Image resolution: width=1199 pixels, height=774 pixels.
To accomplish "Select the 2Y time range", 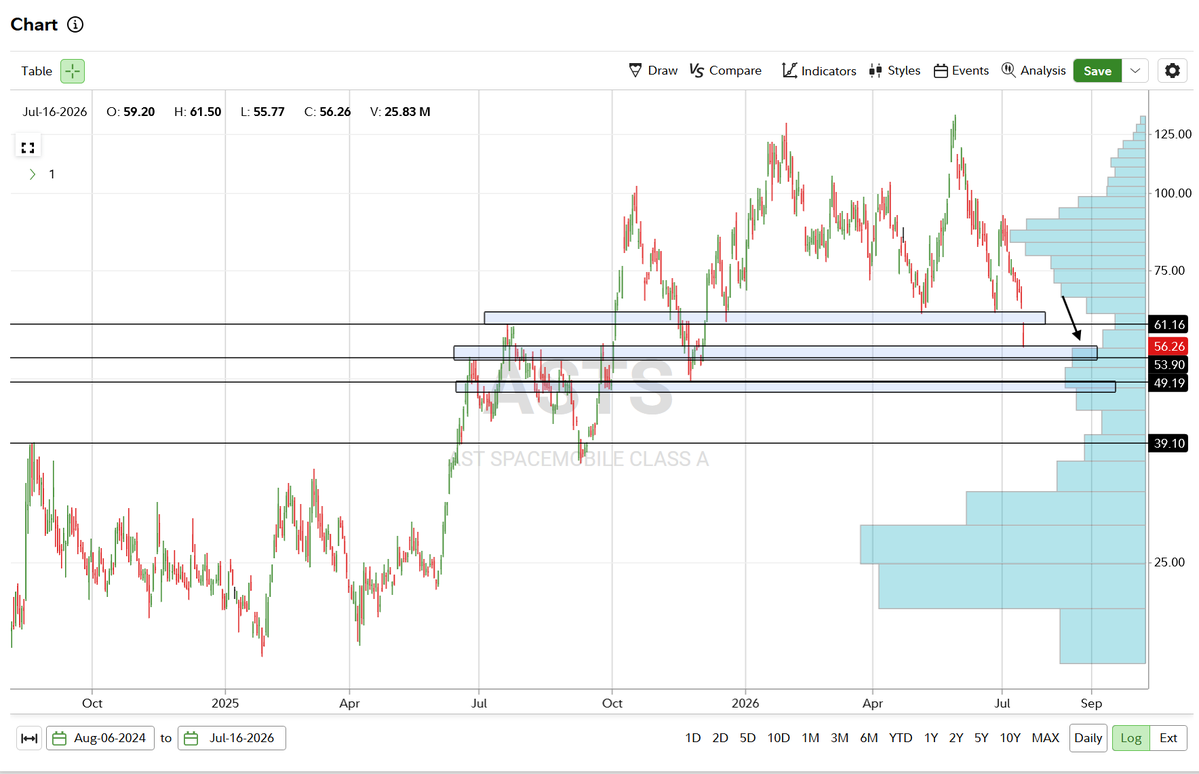I will (956, 738).
